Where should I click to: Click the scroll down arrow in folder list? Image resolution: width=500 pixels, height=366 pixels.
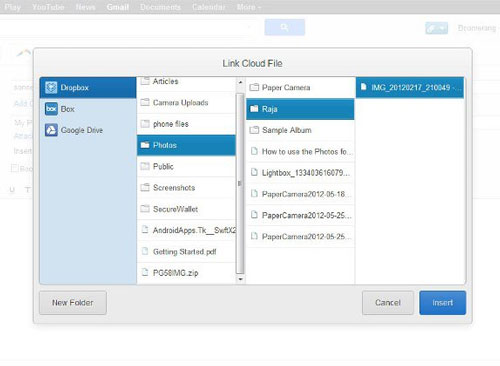240,279
